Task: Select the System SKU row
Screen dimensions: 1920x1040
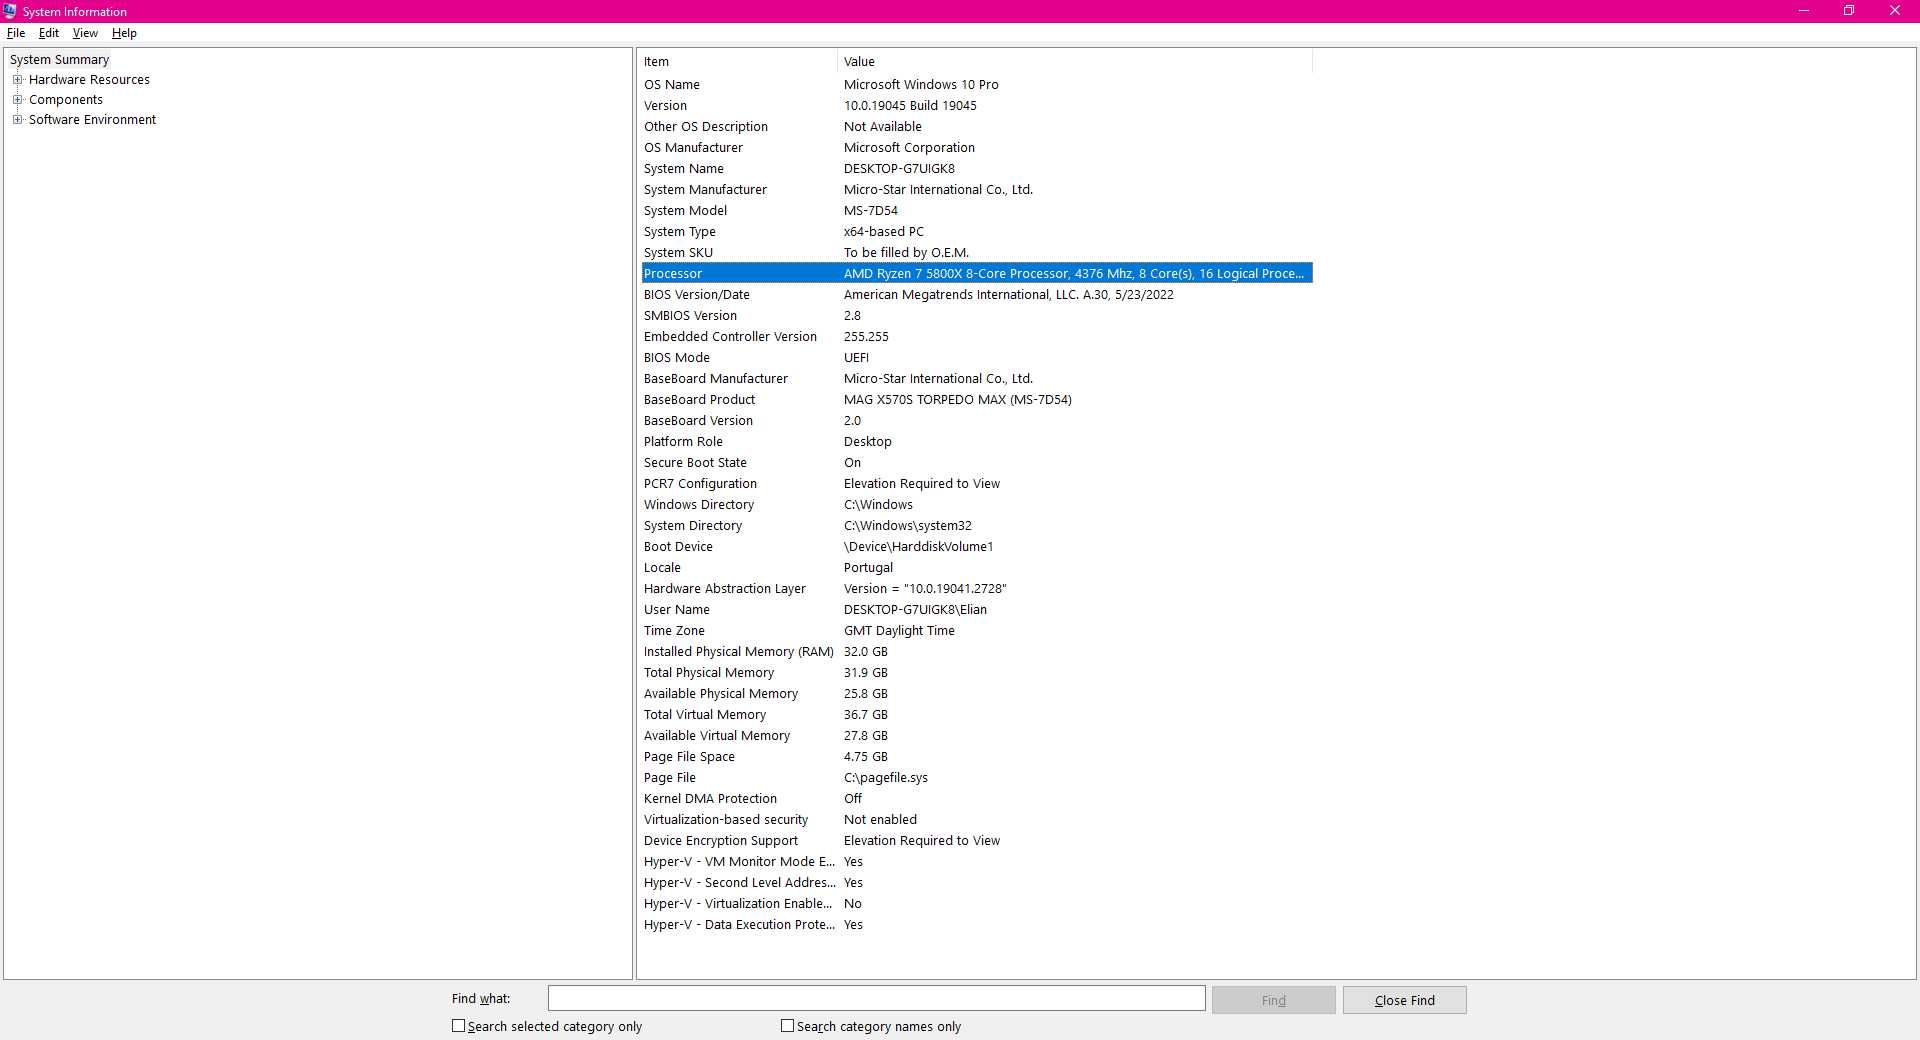Action: [x=977, y=253]
